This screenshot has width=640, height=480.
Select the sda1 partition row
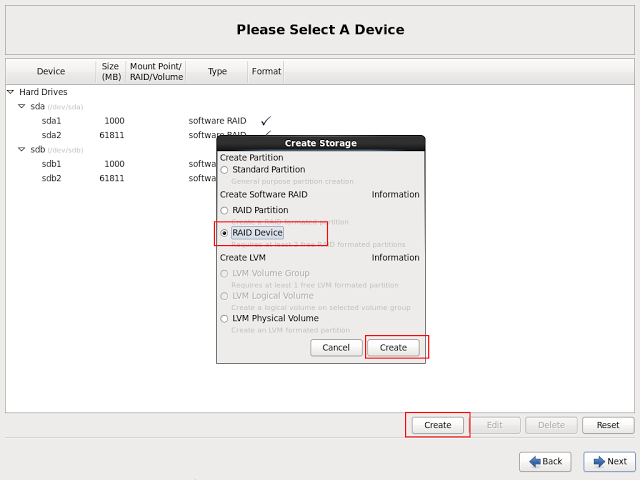pyautogui.click(x=52, y=121)
